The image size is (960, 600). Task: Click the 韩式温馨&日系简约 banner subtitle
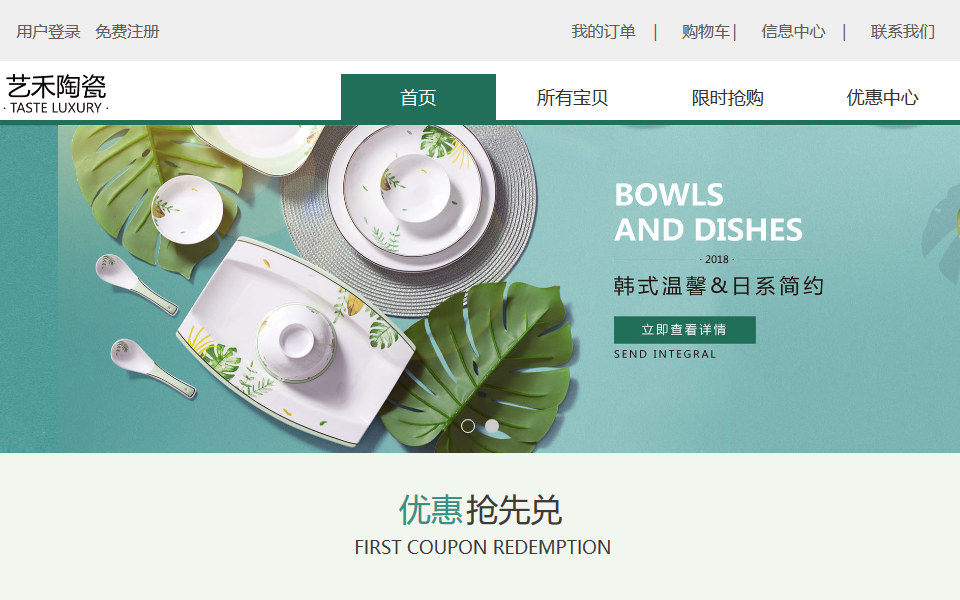coord(719,286)
